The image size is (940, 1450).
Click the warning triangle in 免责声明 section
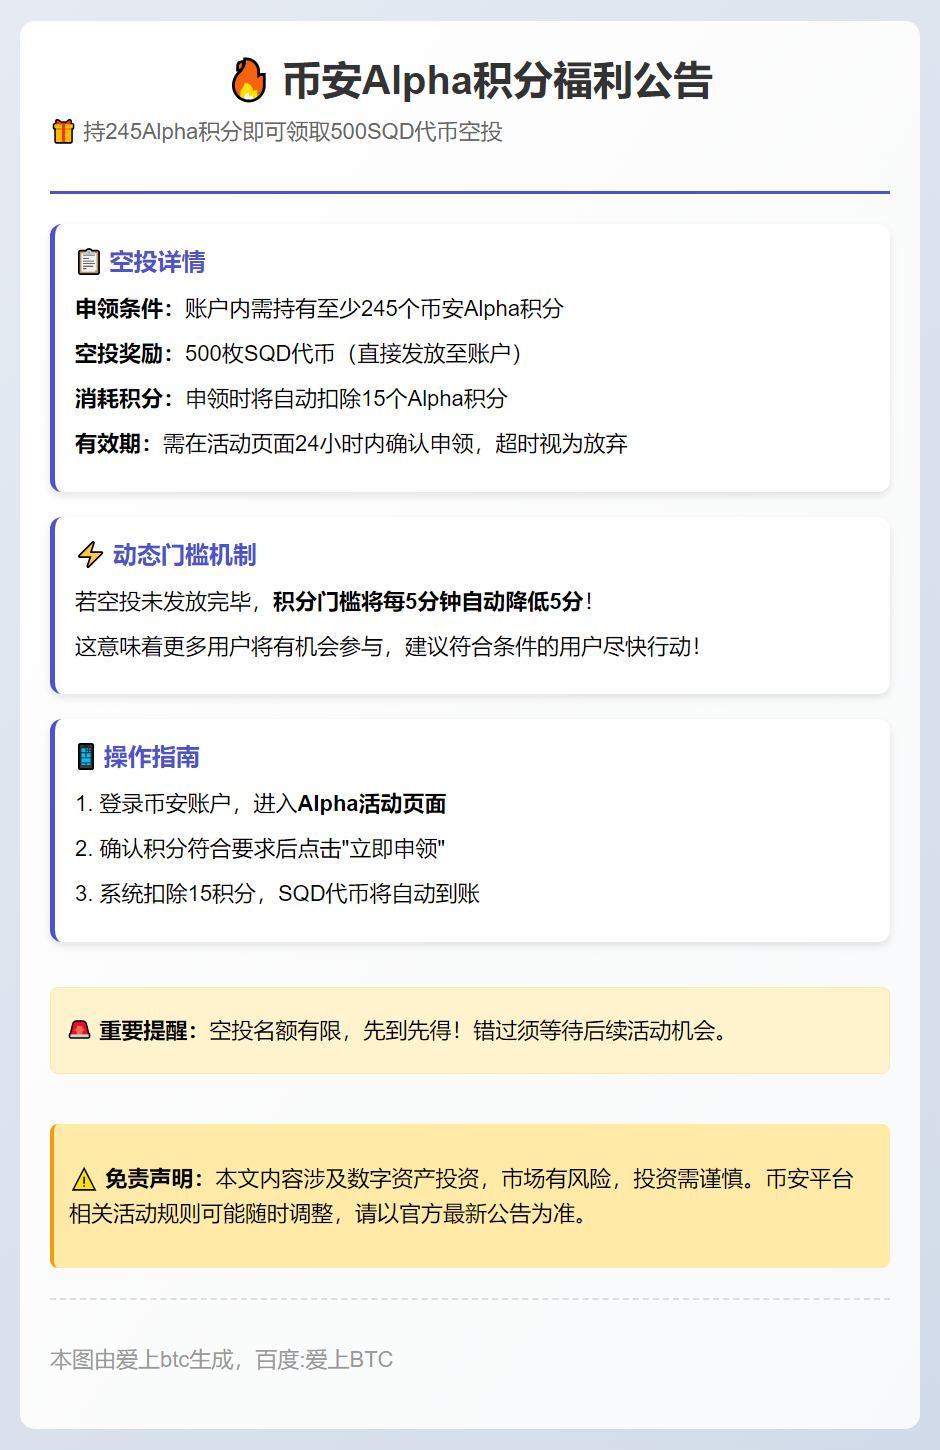[83, 1179]
